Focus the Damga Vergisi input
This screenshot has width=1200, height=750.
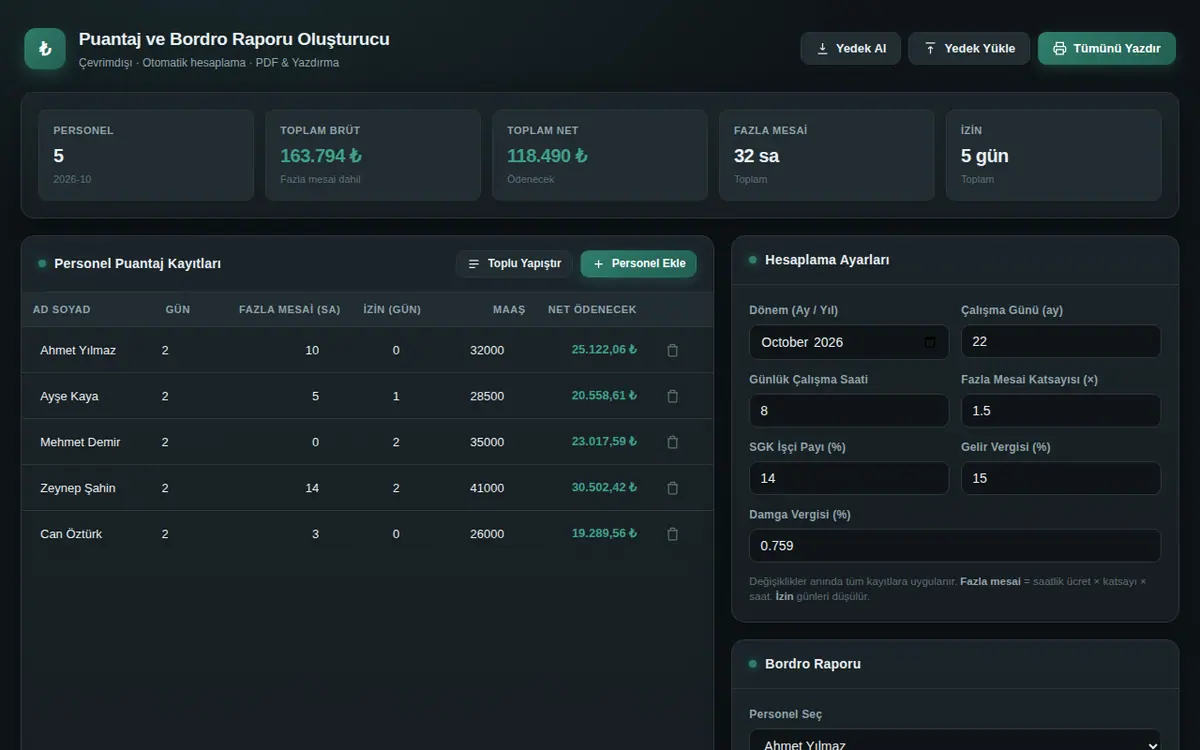pos(955,546)
